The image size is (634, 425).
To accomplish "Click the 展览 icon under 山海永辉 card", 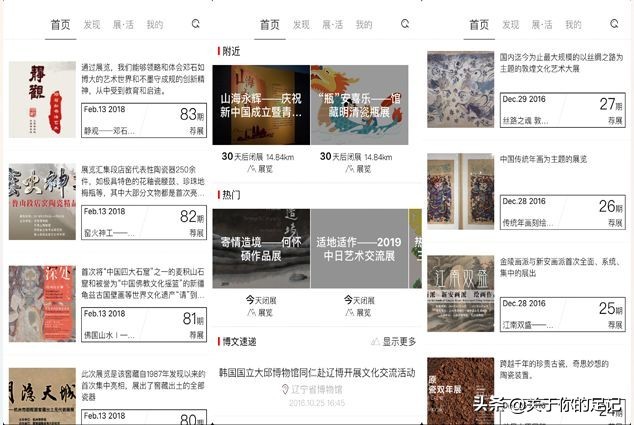I will point(252,169).
